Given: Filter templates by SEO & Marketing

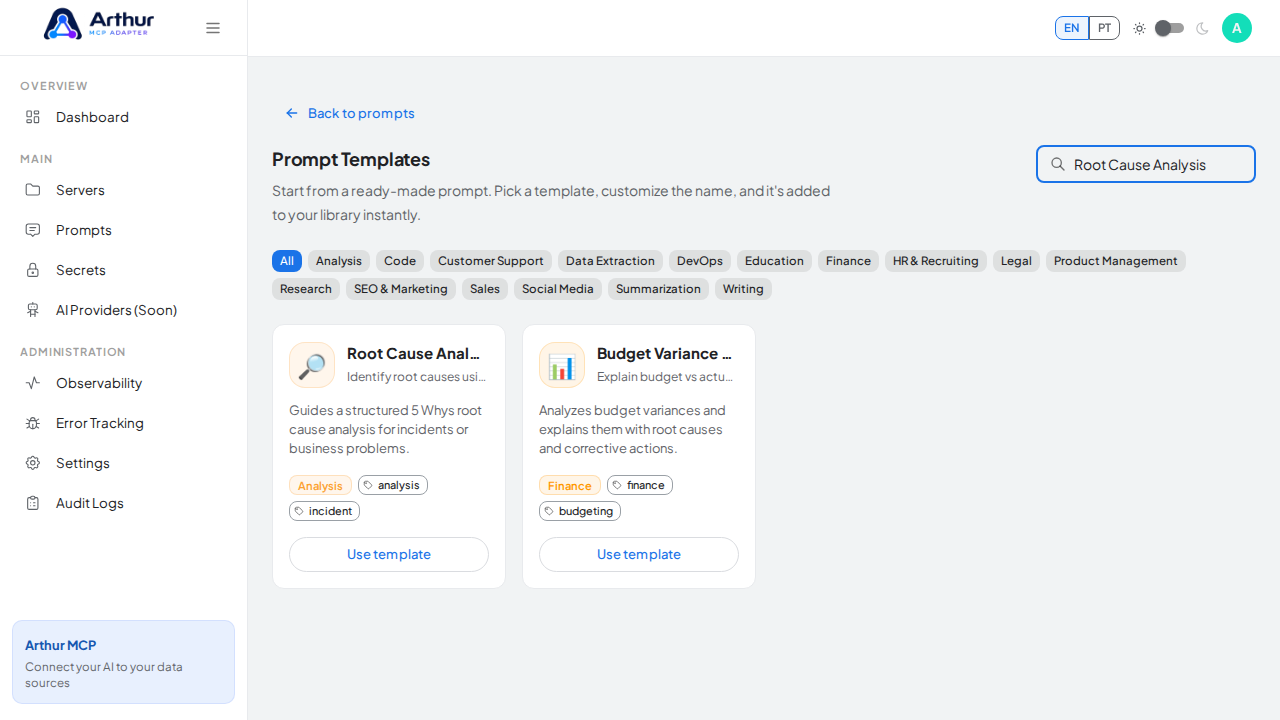Looking at the screenshot, I should (401, 289).
